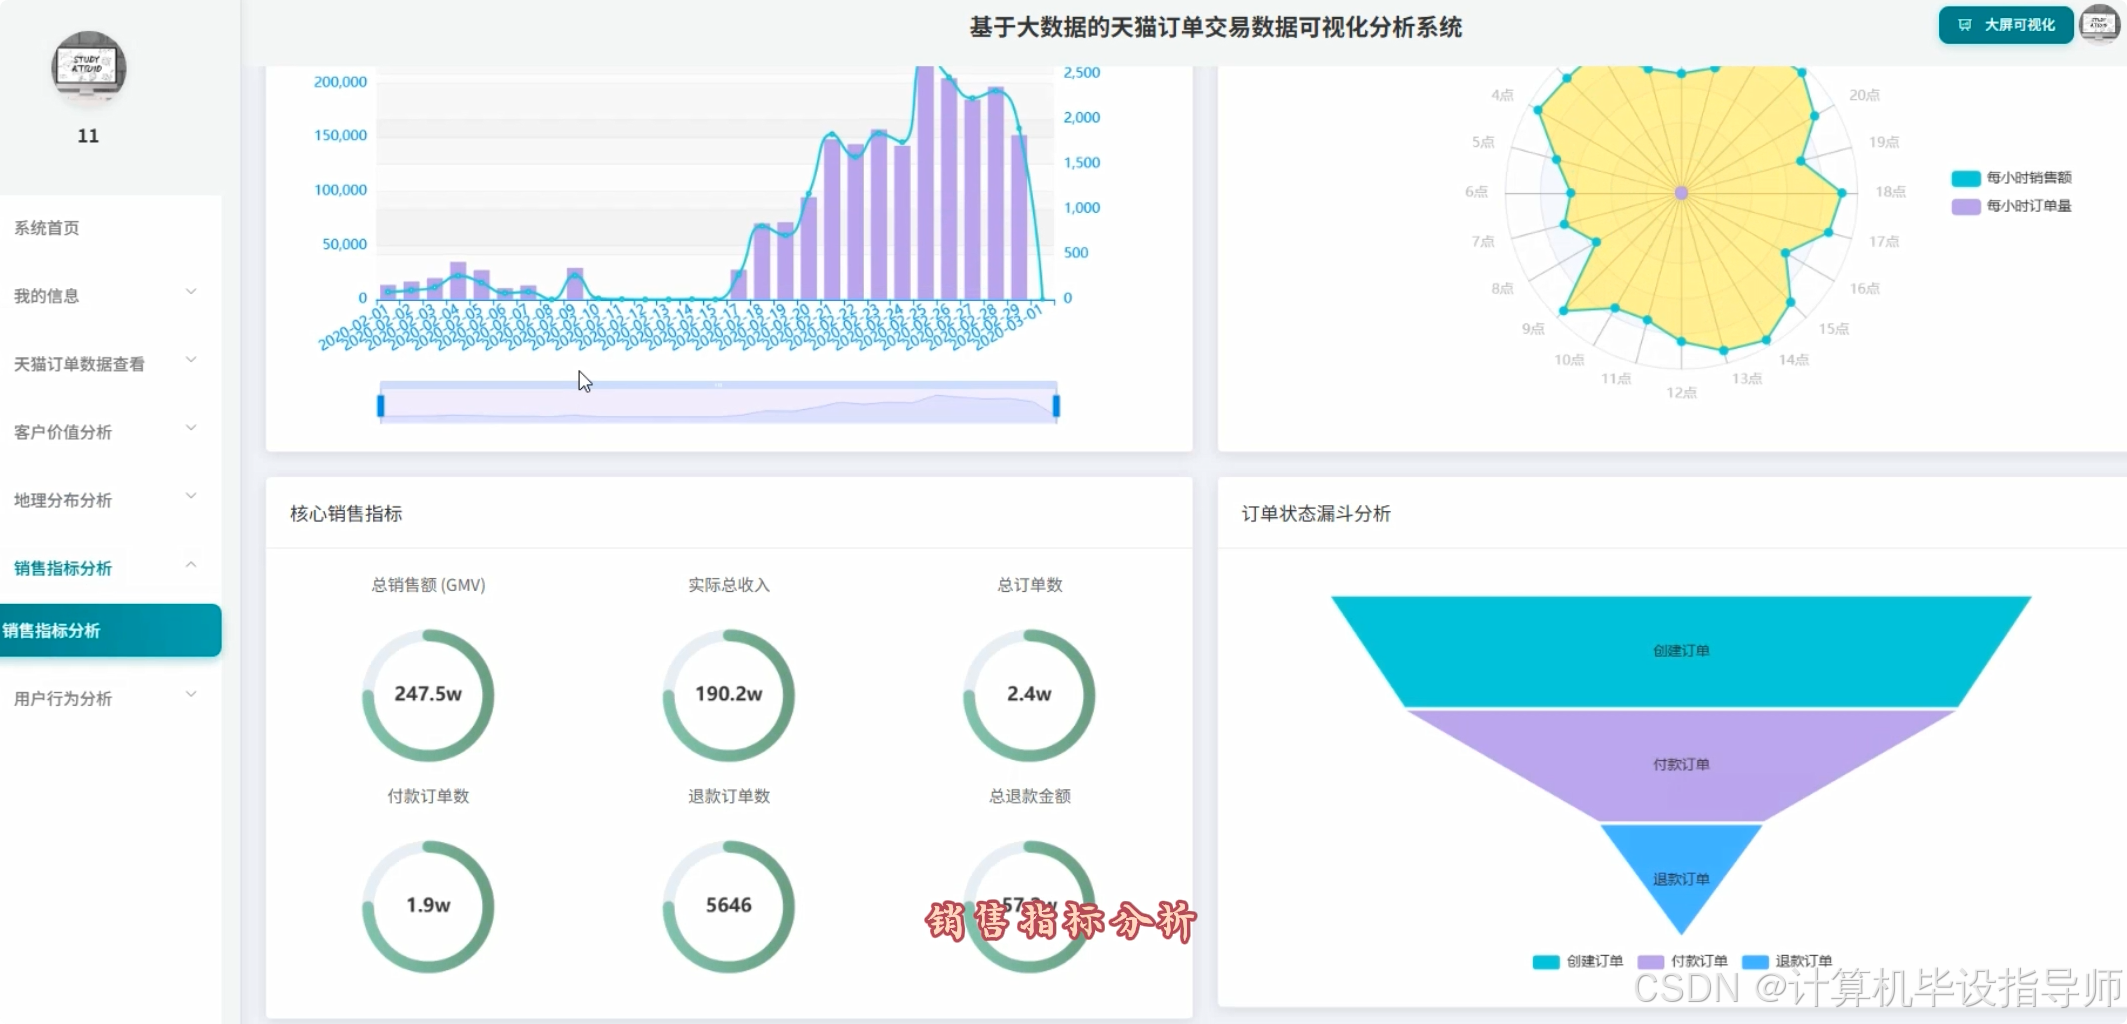Click the user avatar icon in top-right corner
Viewport: 2127px width, 1024px height.
tap(2098, 24)
